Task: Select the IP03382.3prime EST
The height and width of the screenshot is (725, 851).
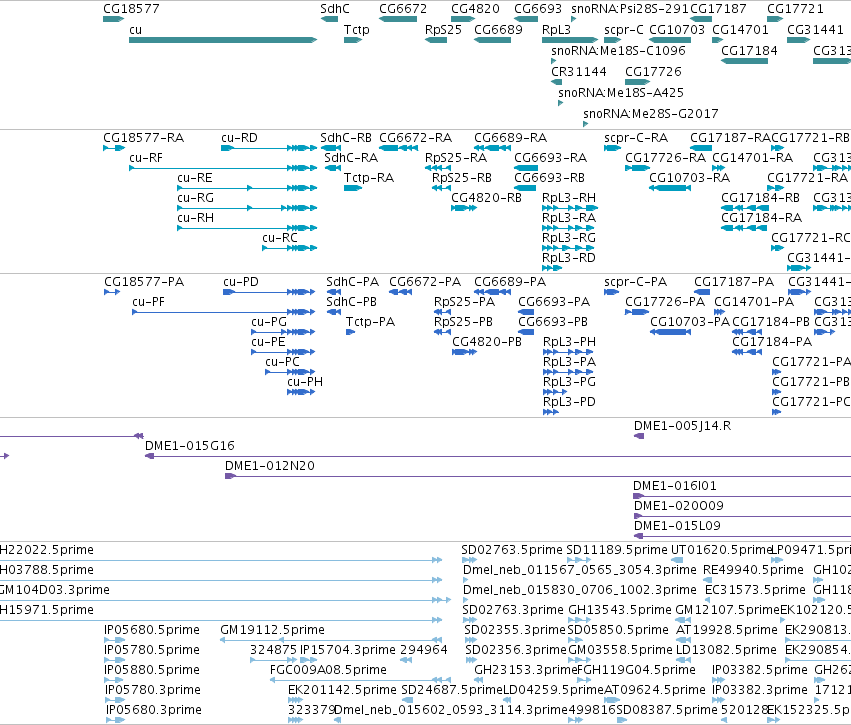Action: click(718, 700)
